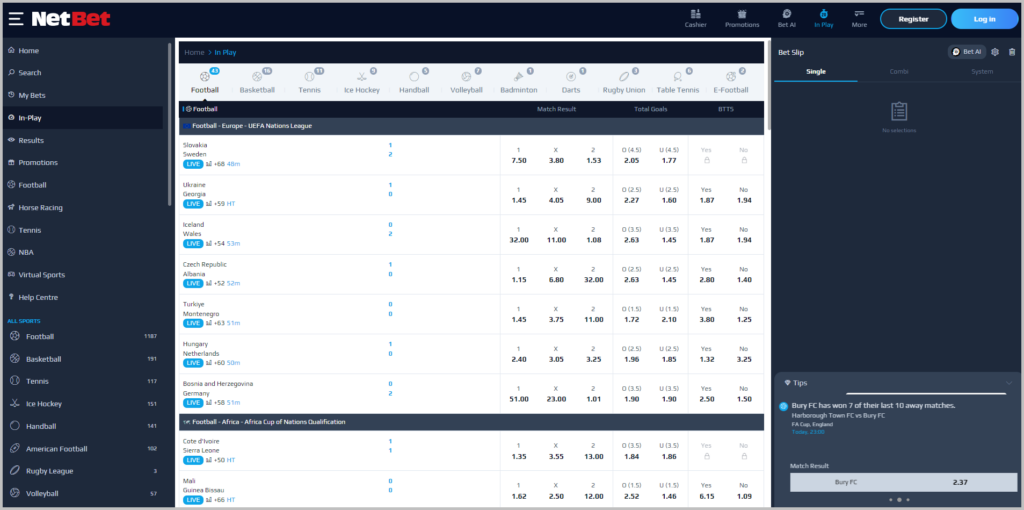Open bet slip settings gear icon
Viewport: 1024px width, 510px height.
point(995,52)
